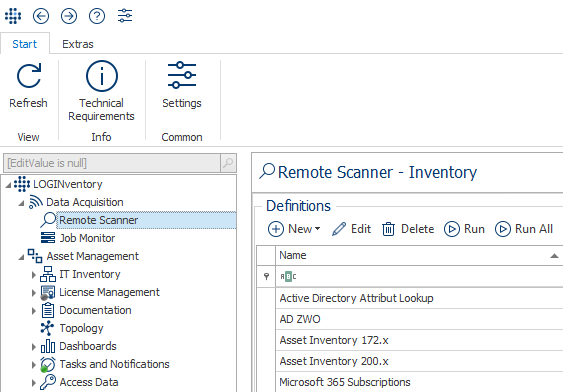Open Settings in the Common group
The width and height of the screenshot is (563, 392).
(x=182, y=85)
